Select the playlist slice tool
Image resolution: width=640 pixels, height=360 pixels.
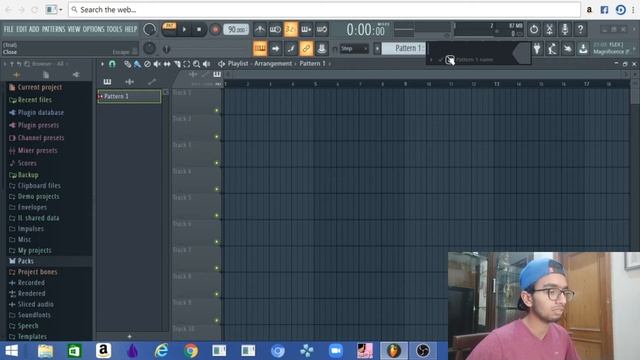177,64
